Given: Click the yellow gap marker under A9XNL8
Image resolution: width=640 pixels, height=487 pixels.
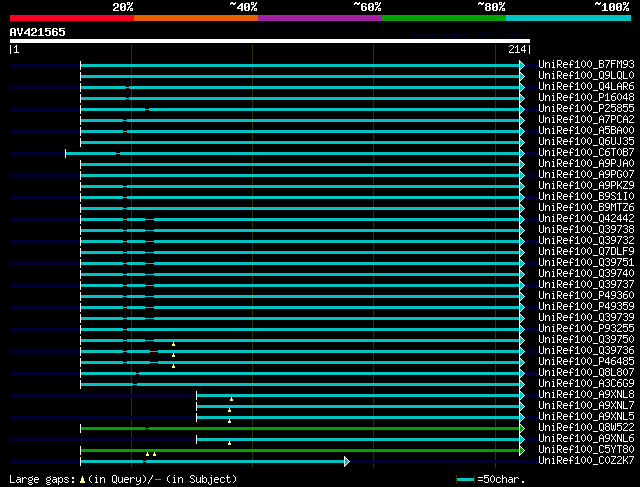Looking at the screenshot, I should pyautogui.click(x=231, y=399).
